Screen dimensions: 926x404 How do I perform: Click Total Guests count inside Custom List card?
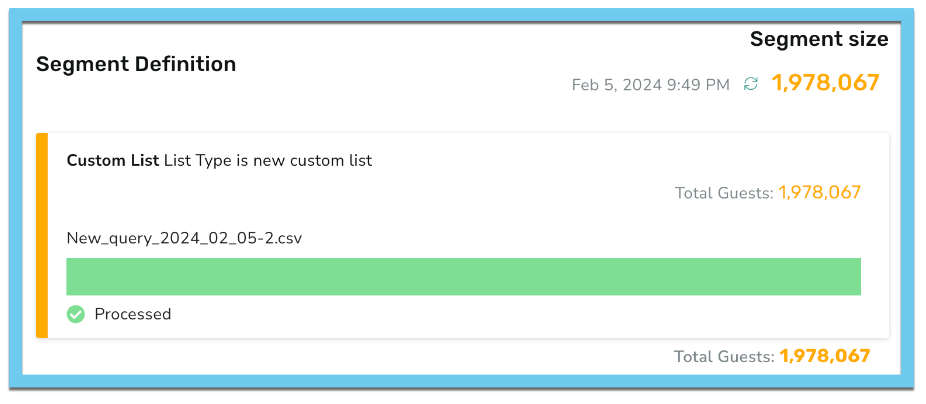point(819,193)
